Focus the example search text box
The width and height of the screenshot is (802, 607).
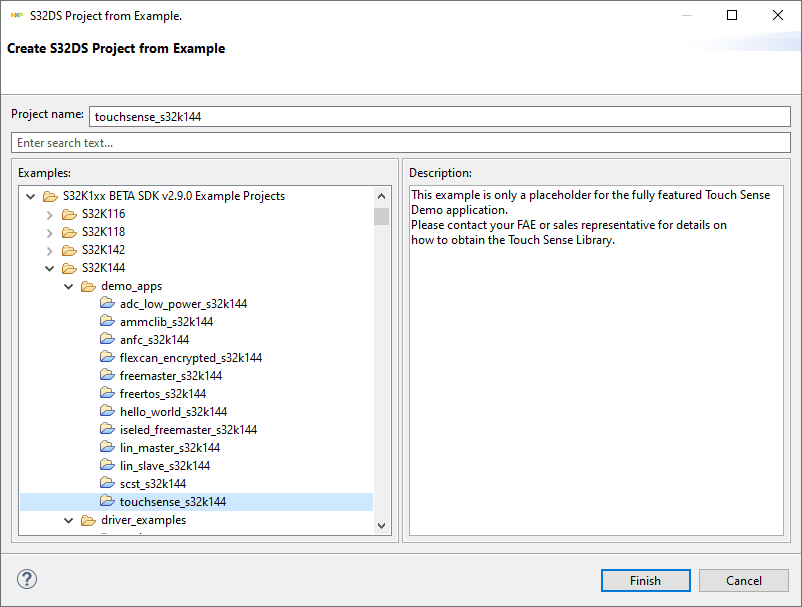[400, 143]
